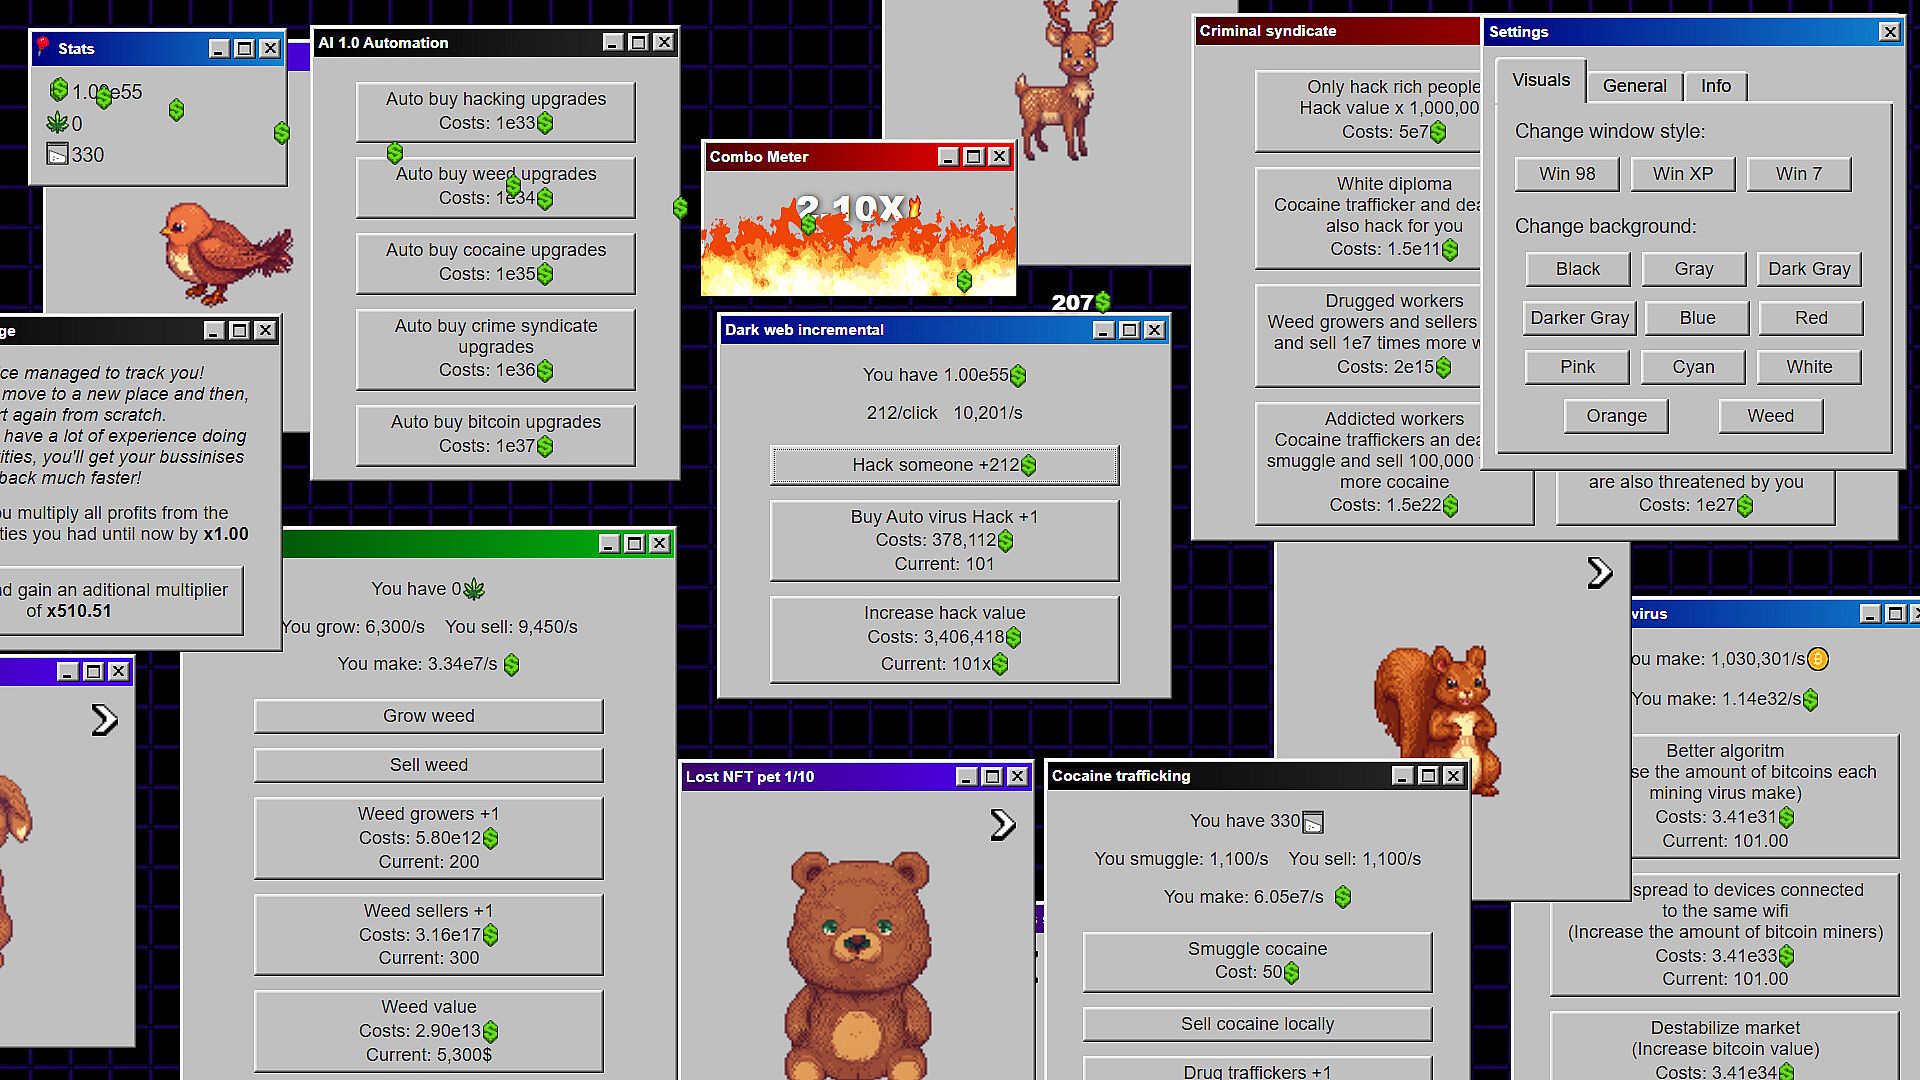The width and height of the screenshot is (1920, 1080).
Task: Select the Win XP window style
Action: [x=1682, y=174]
